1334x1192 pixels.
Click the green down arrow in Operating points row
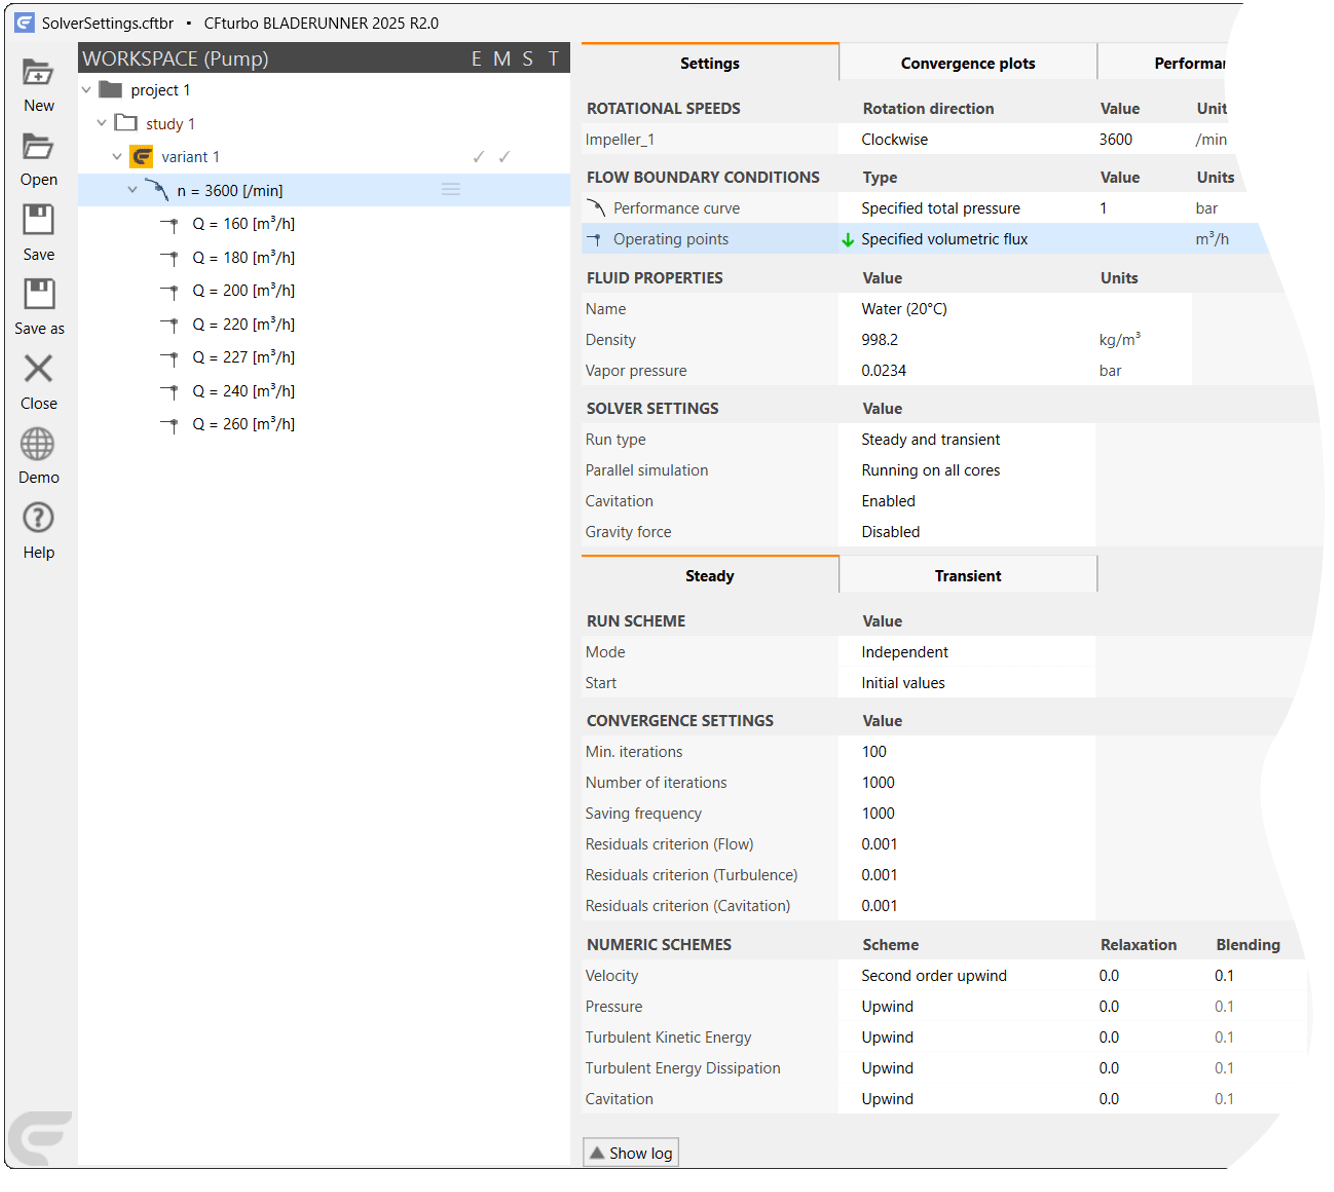848,240
